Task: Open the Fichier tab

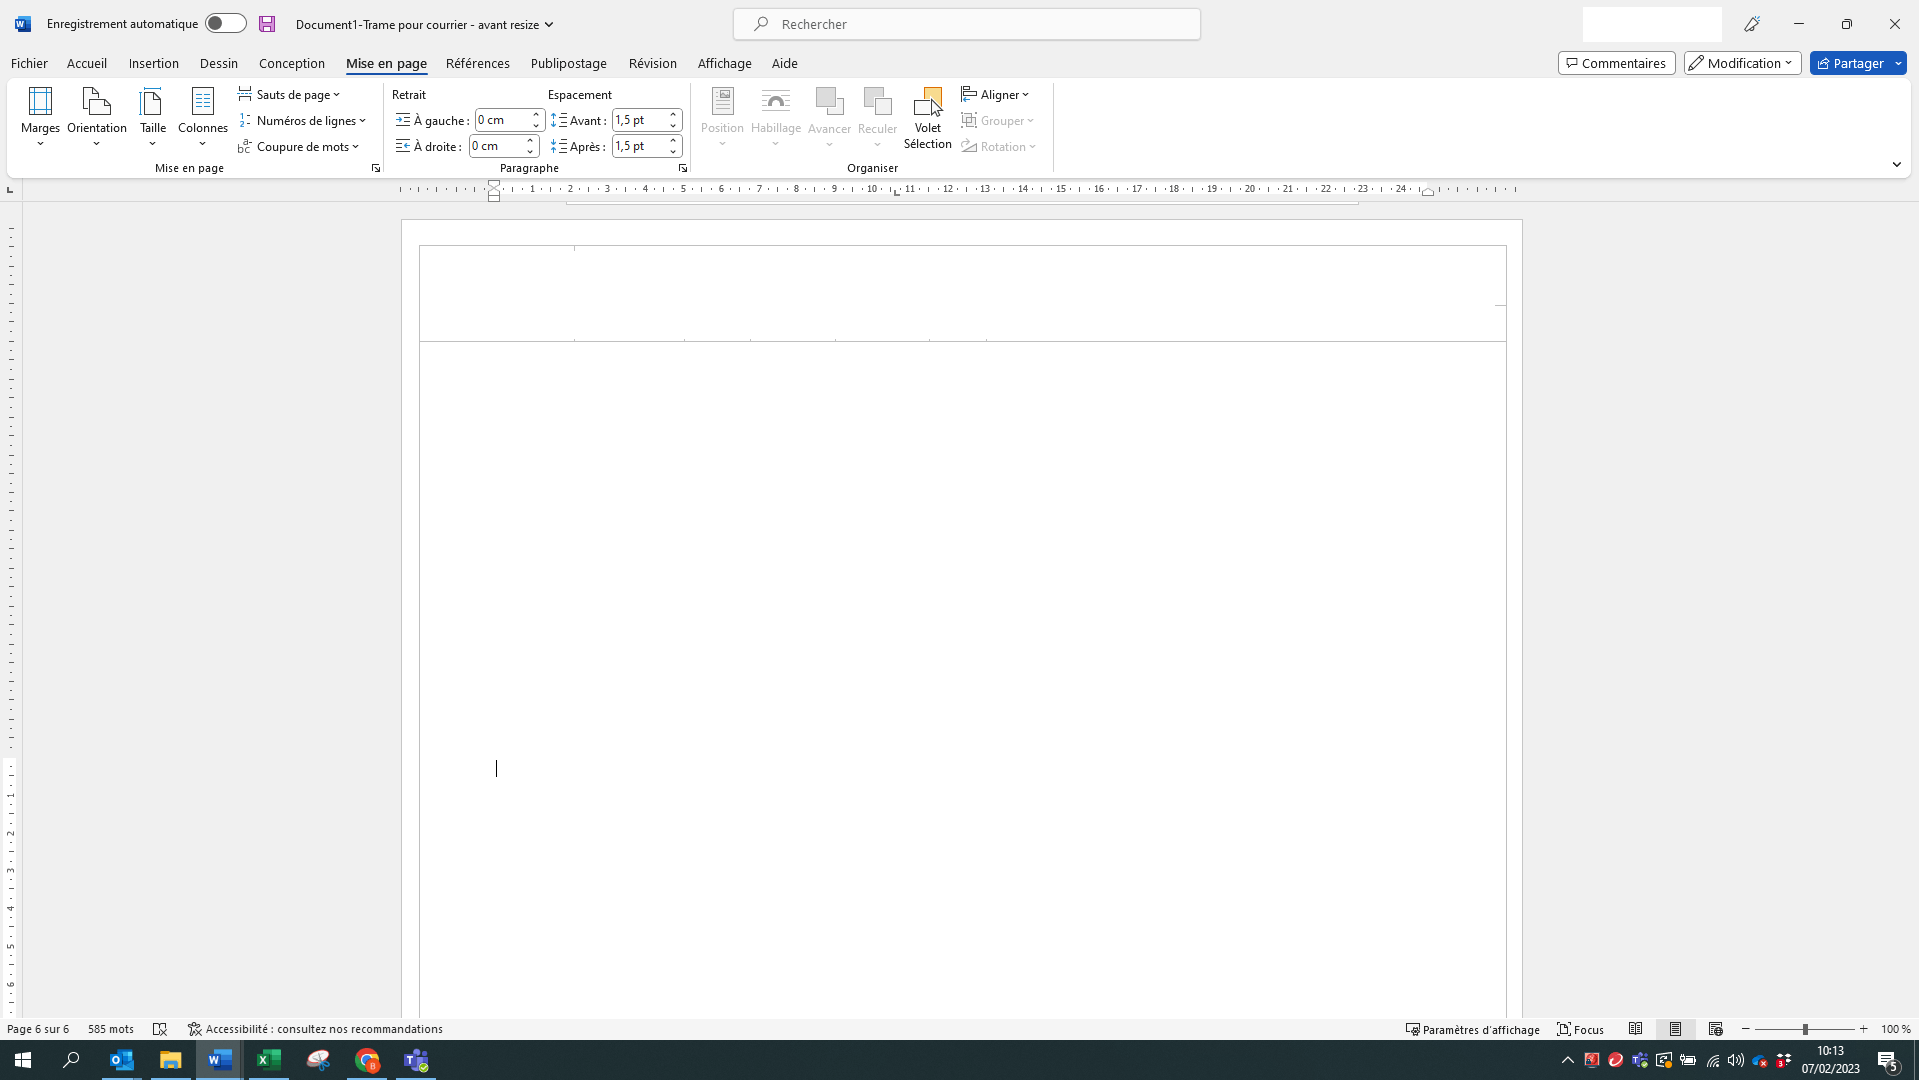Action: point(29,63)
